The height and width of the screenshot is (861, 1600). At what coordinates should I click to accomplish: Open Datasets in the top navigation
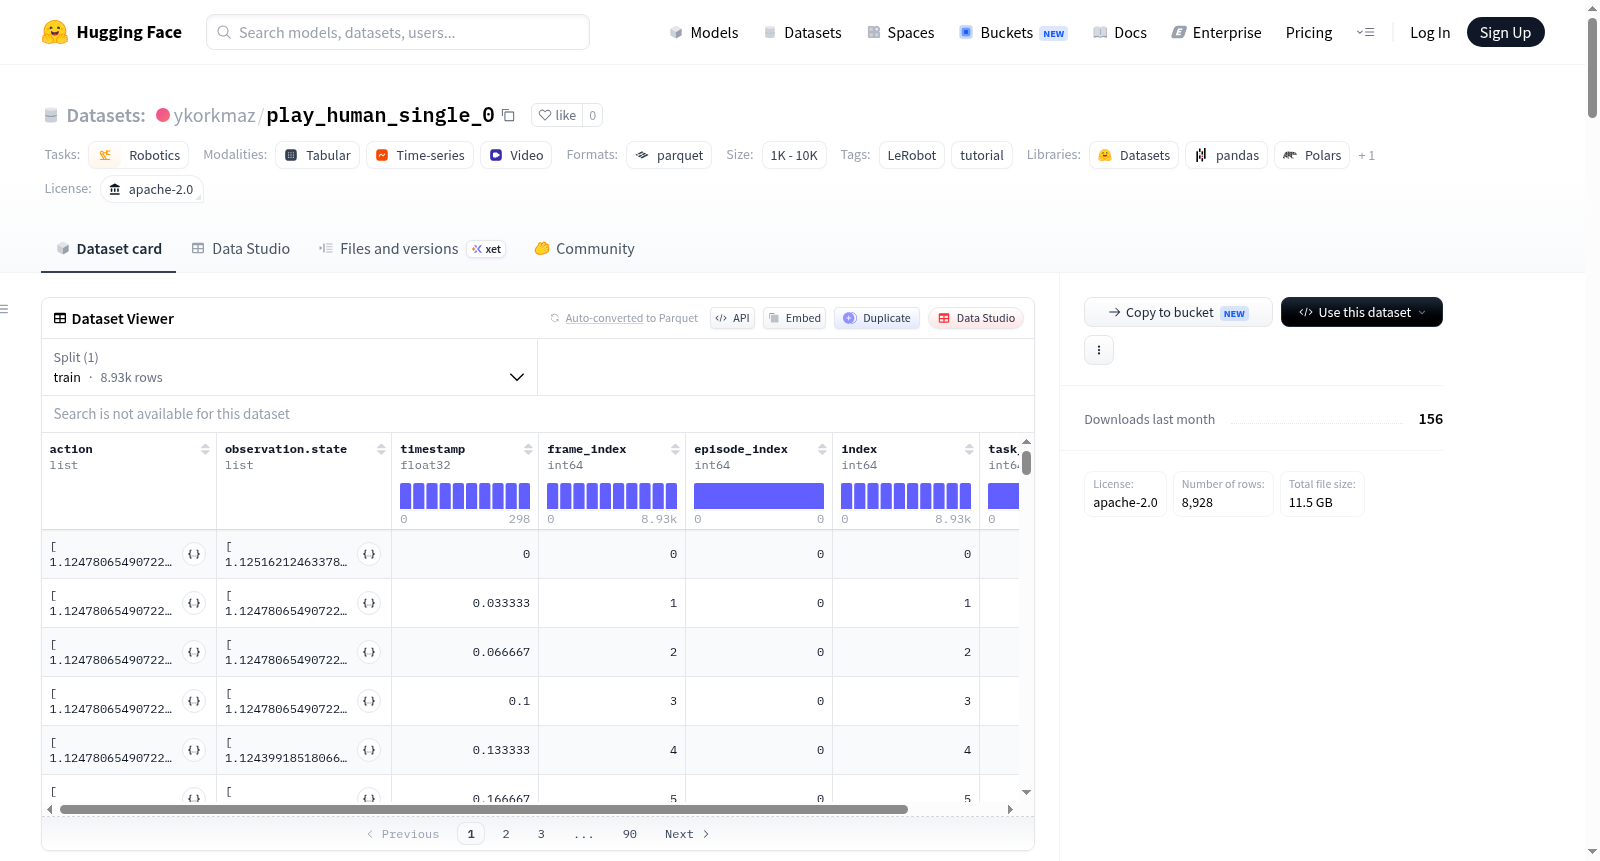[803, 32]
